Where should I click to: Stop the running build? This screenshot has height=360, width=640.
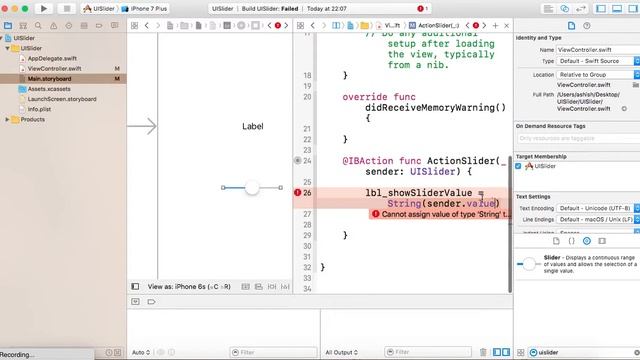tap(67, 8)
